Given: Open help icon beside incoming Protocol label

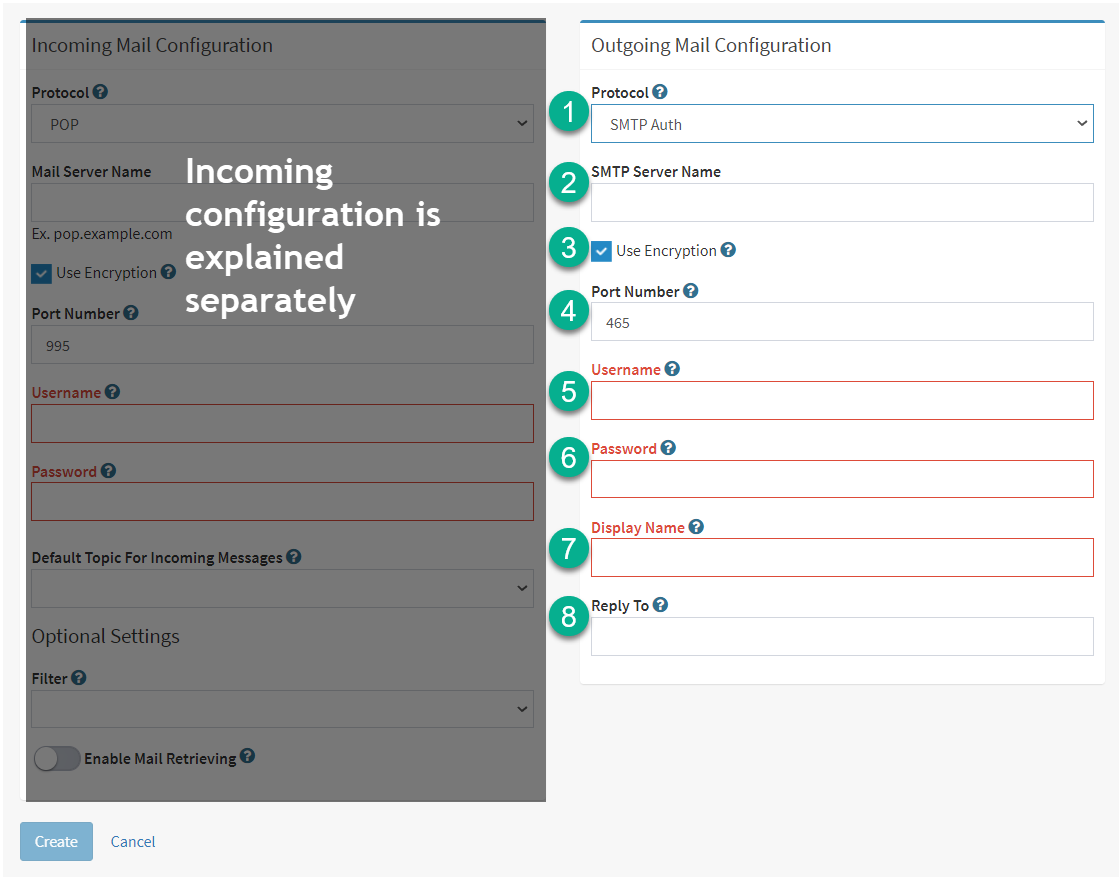Looking at the screenshot, I should tap(101, 92).
